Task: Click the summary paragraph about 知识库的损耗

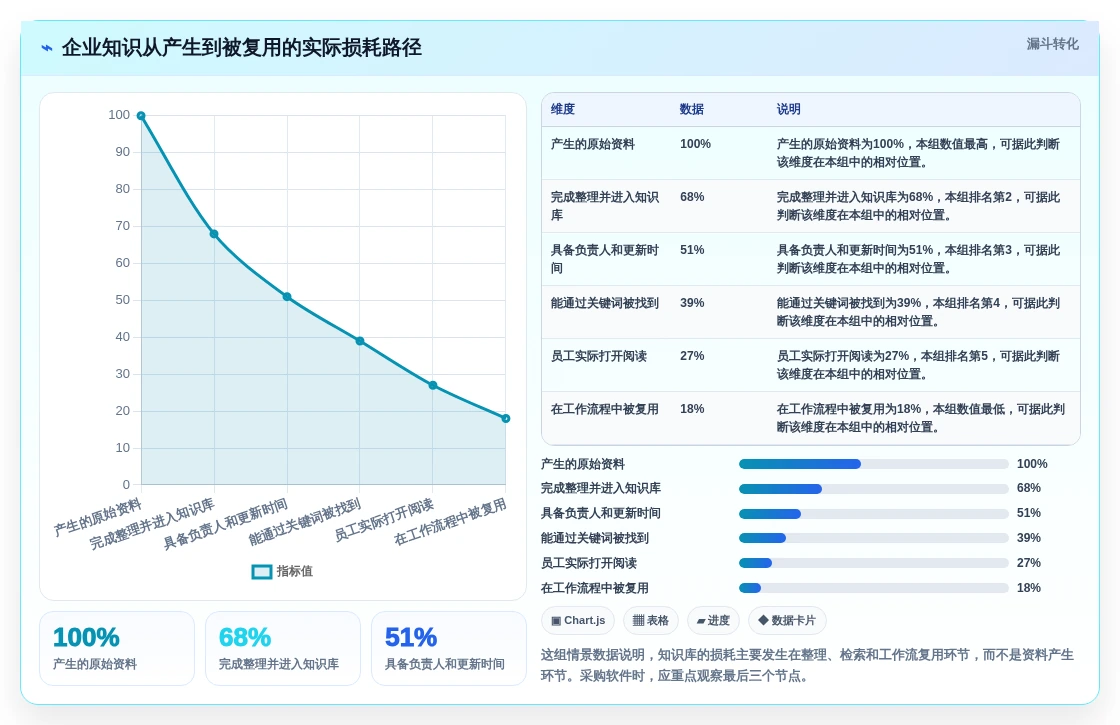Action: [x=807, y=665]
